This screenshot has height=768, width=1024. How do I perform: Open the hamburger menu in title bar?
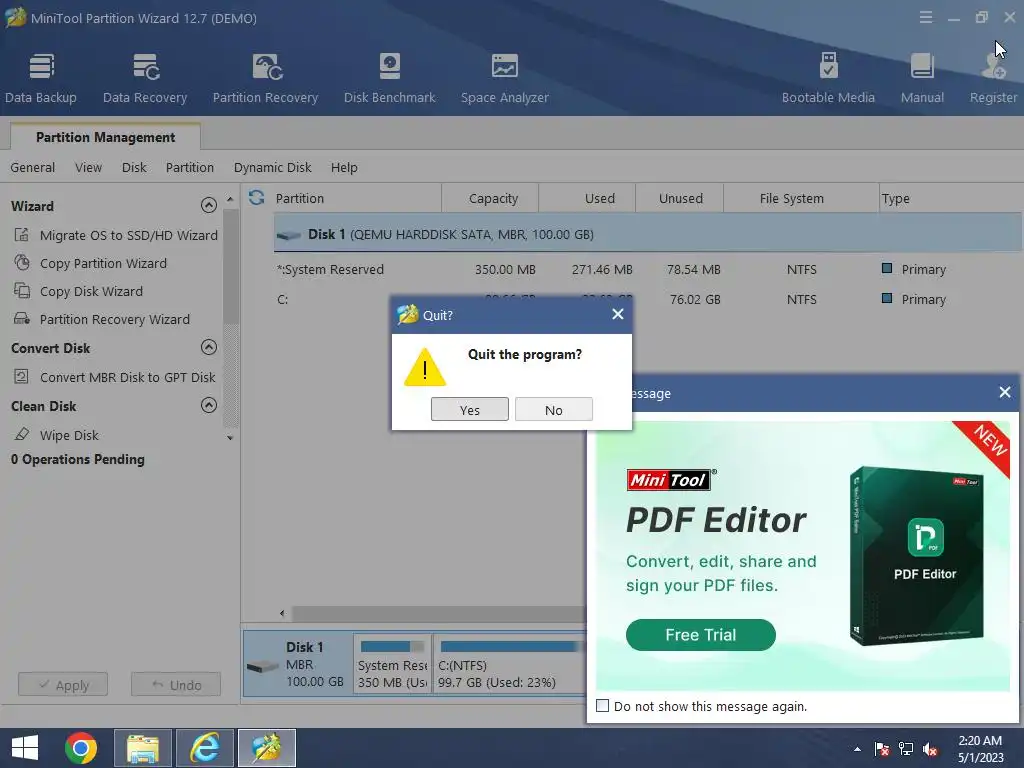pos(925,18)
